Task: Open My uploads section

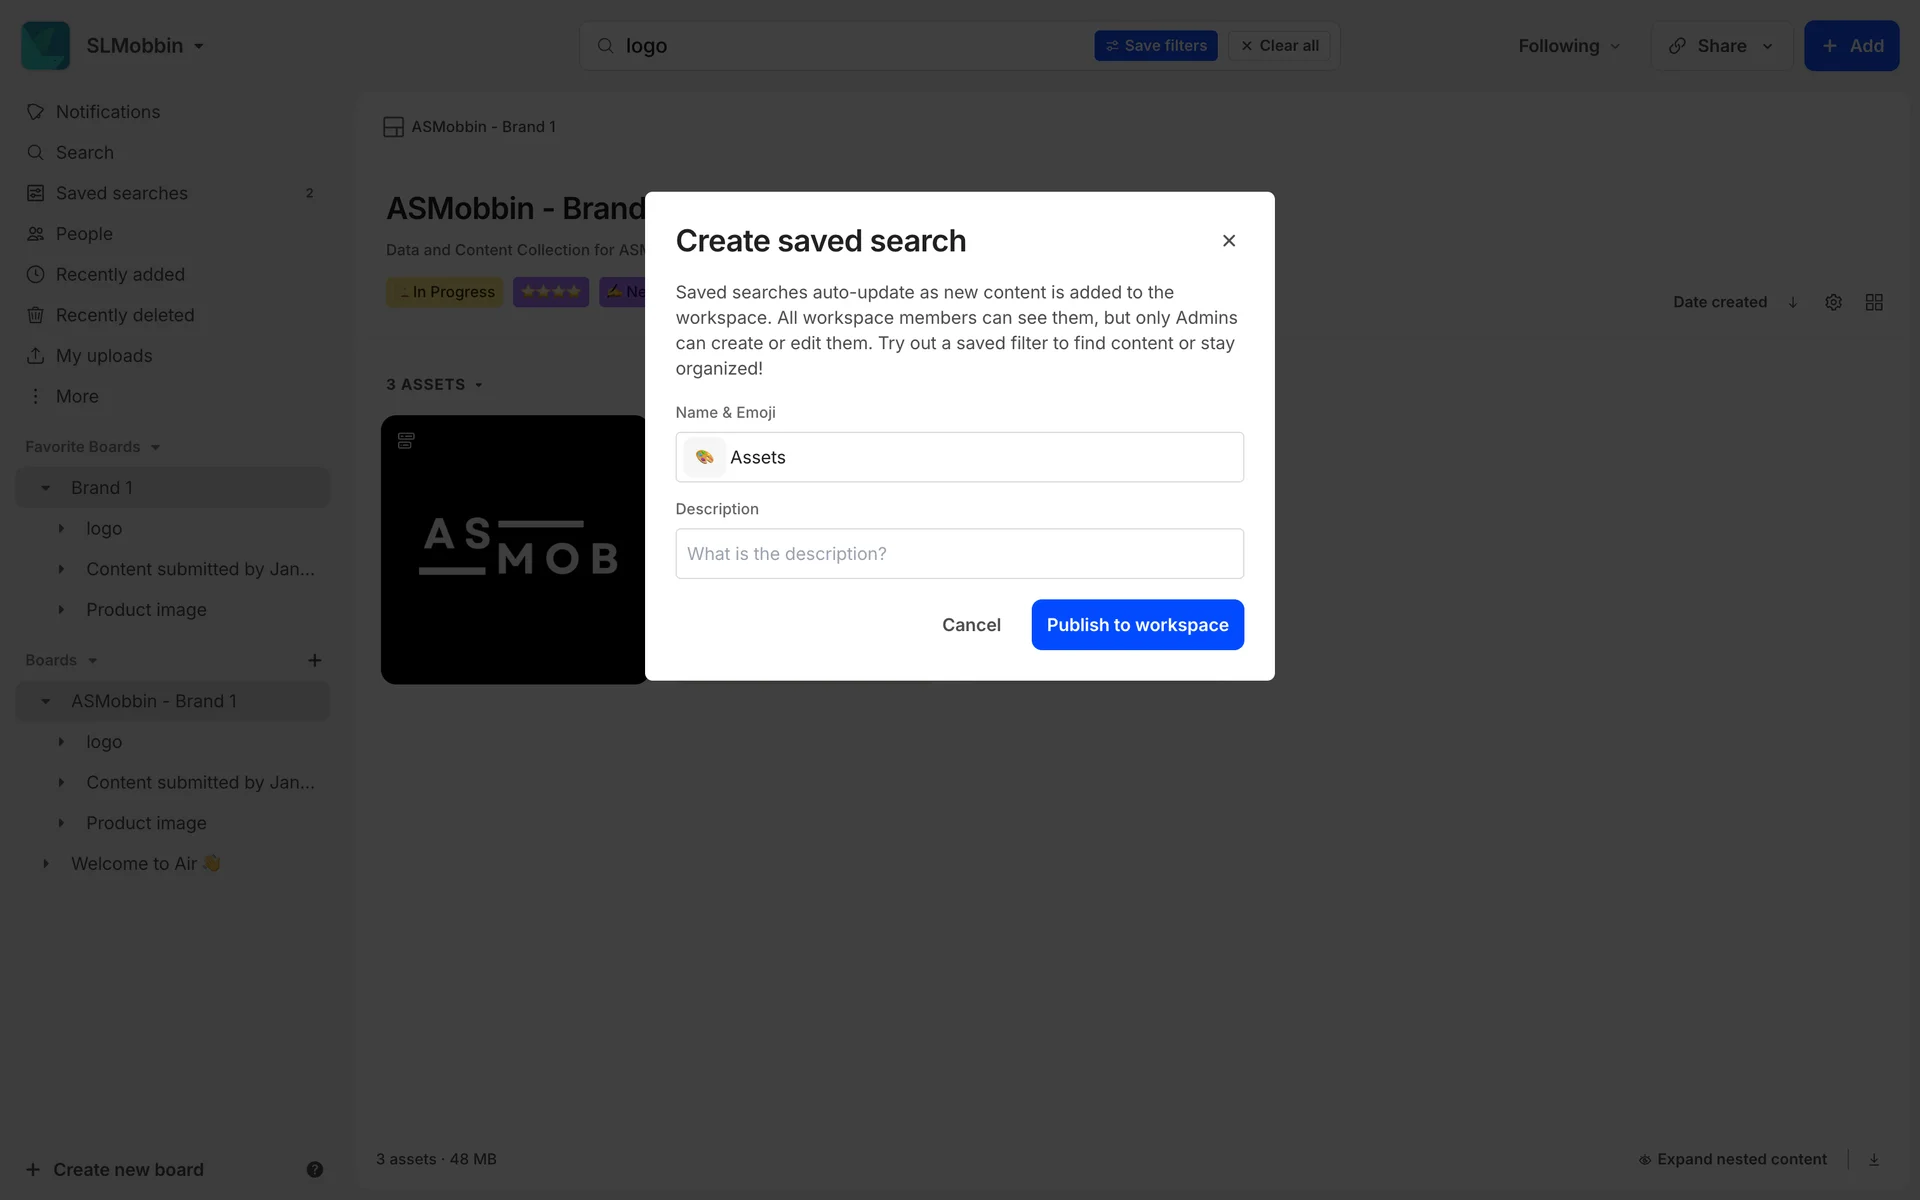Action: pos(103,356)
